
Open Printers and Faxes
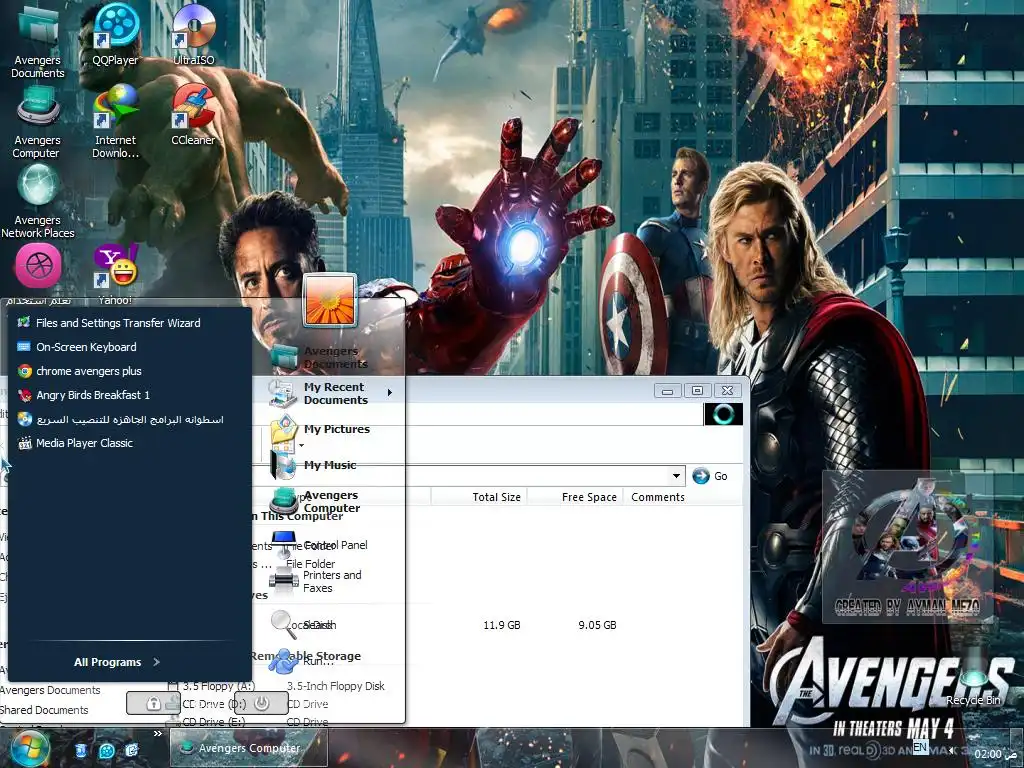315,581
